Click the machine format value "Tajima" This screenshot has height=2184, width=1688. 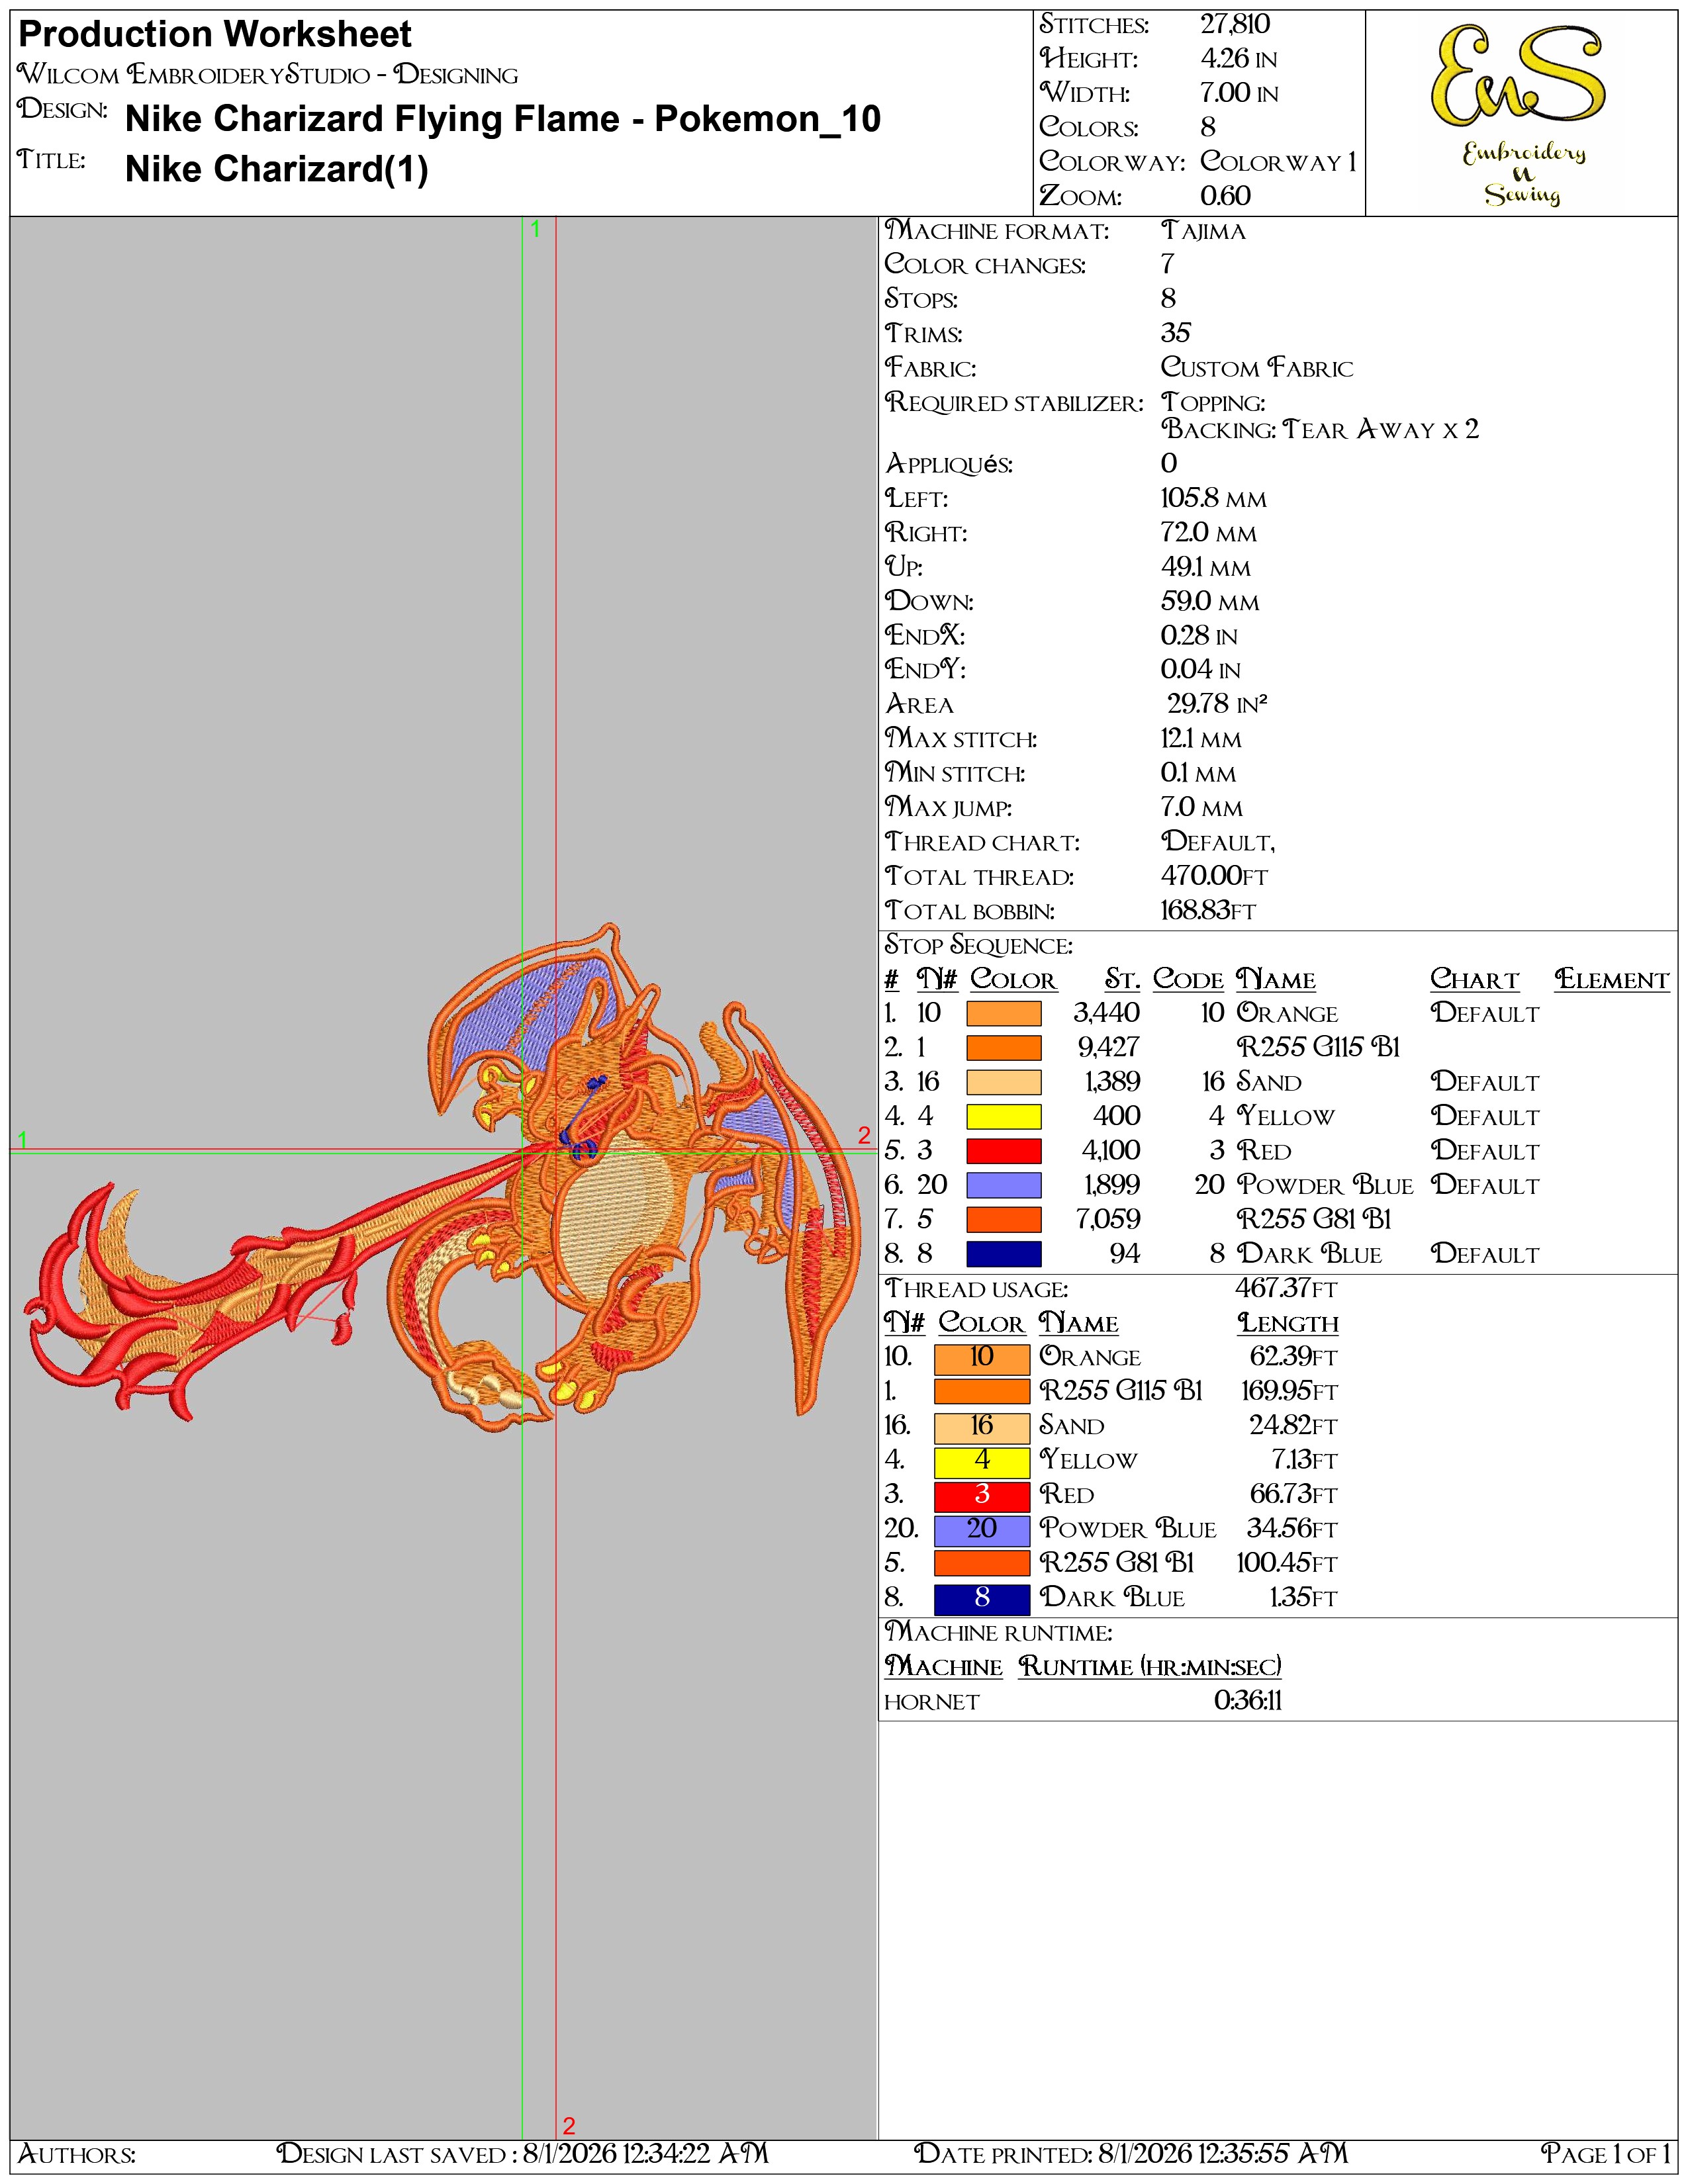pyautogui.click(x=1203, y=231)
